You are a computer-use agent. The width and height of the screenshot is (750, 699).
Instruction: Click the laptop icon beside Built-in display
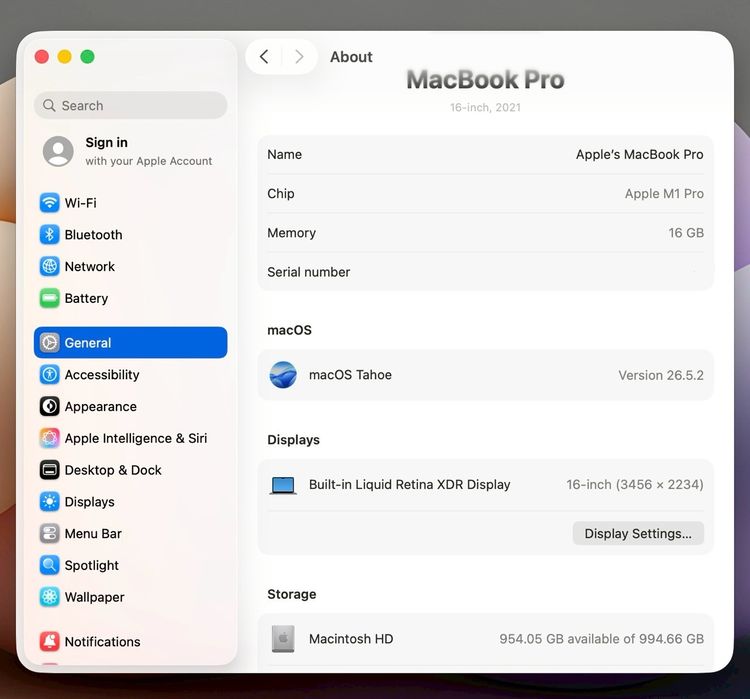point(283,485)
